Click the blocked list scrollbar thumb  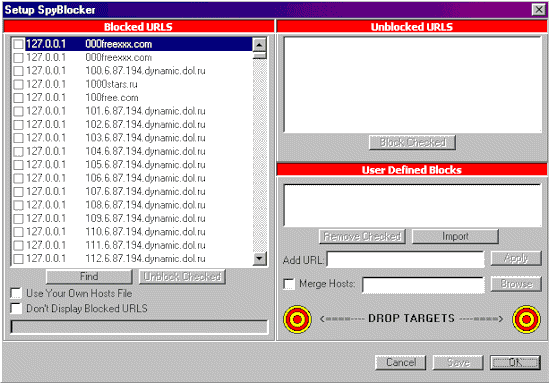[260, 55]
